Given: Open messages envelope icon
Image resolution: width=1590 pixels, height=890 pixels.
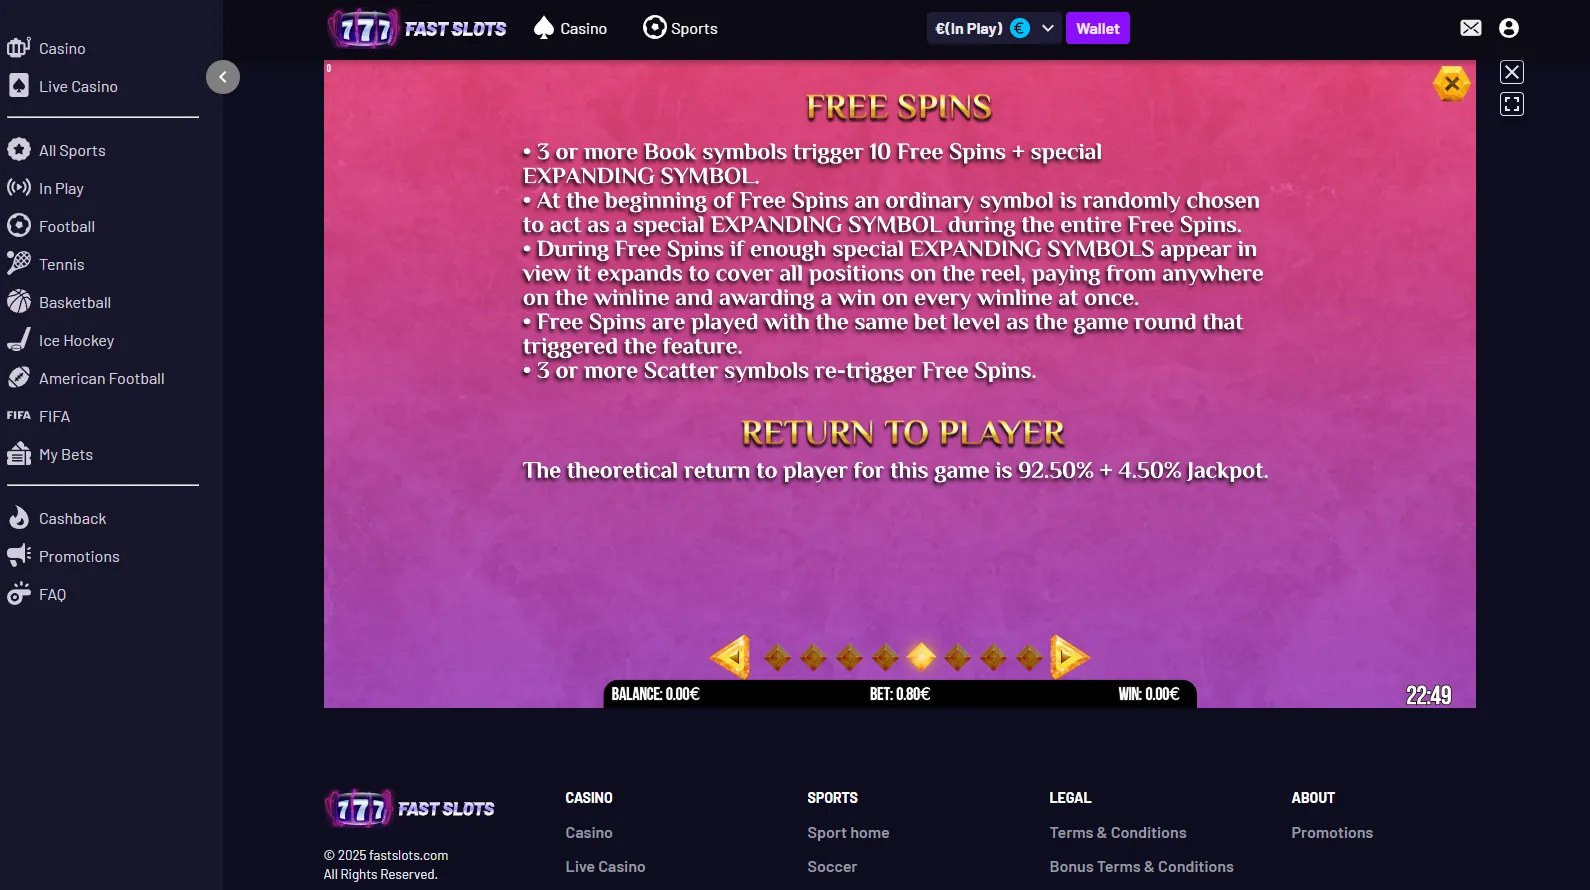Looking at the screenshot, I should pyautogui.click(x=1470, y=28).
